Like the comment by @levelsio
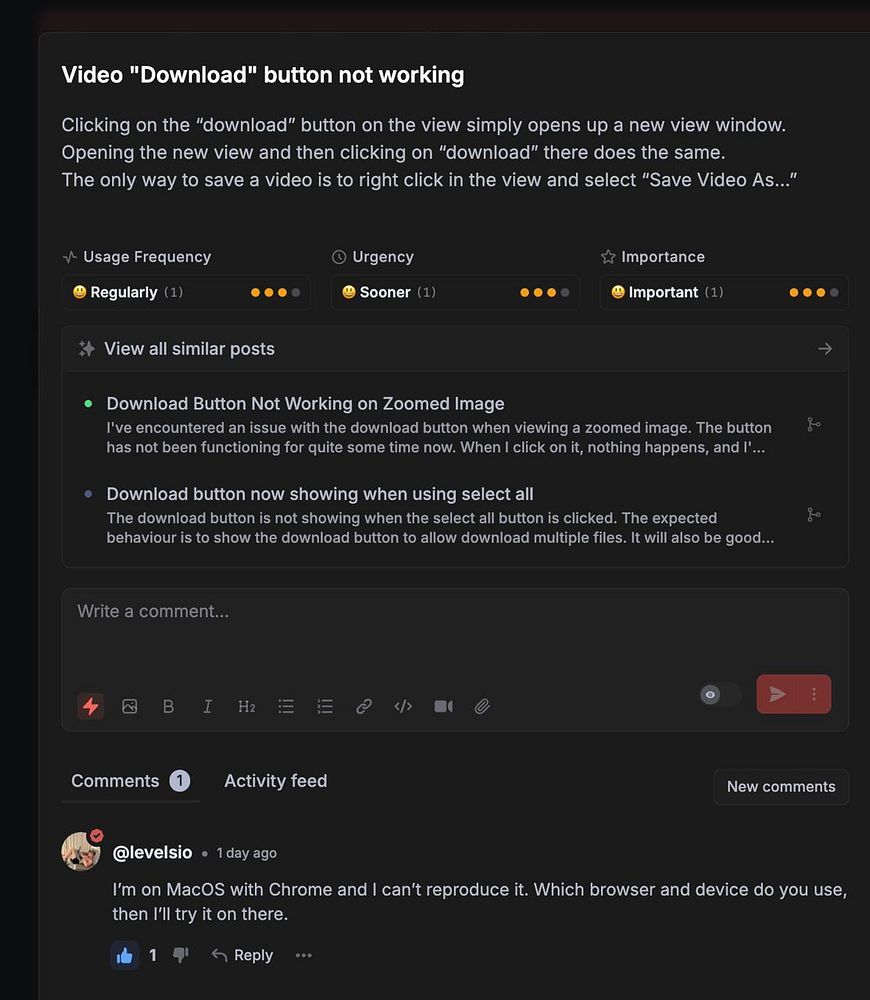Image resolution: width=870 pixels, height=1000 pixels. tap(125, 955)
